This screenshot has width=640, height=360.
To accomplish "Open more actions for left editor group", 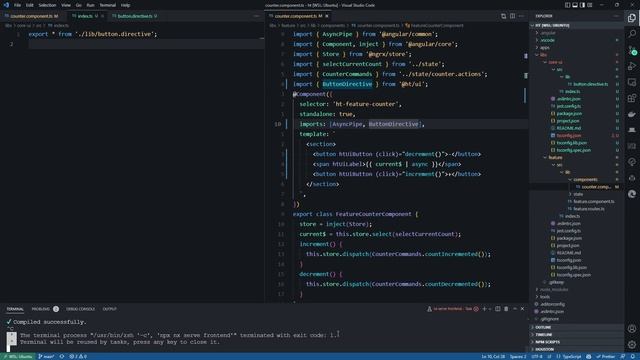I will click(x=256, y=16).
